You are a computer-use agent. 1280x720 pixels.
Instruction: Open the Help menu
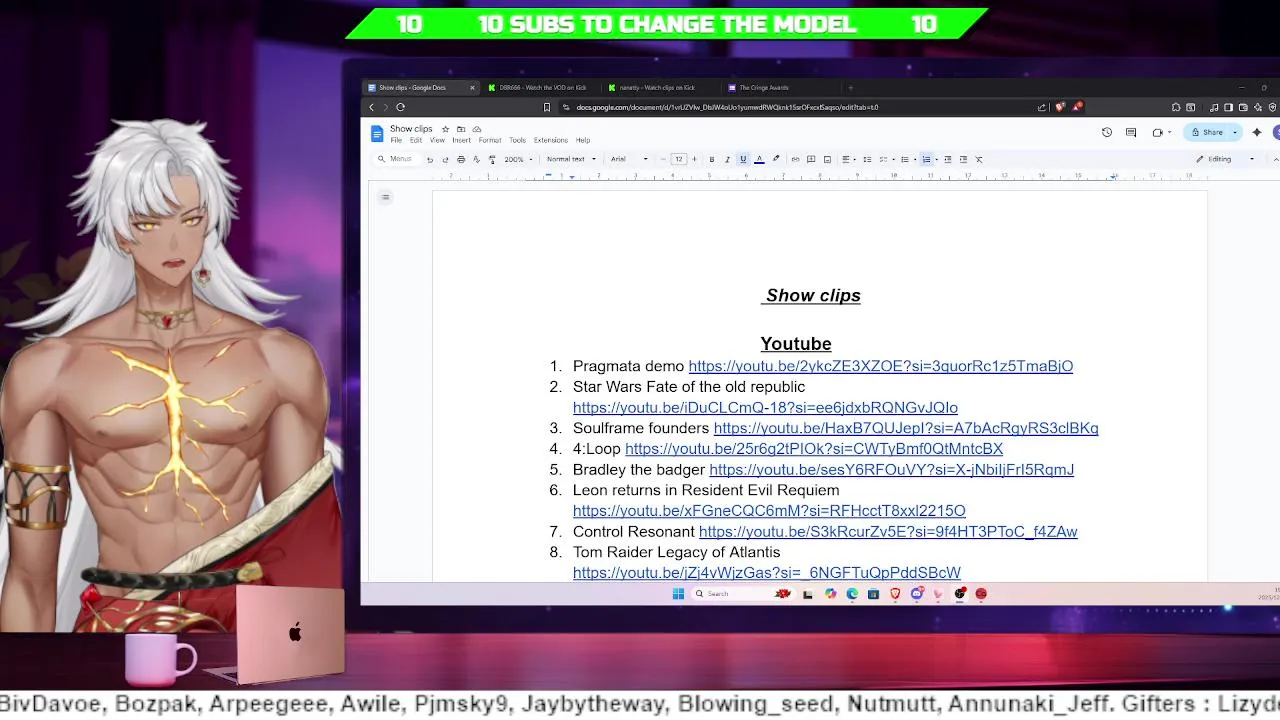pyautogui.click(x=583, y=140)
